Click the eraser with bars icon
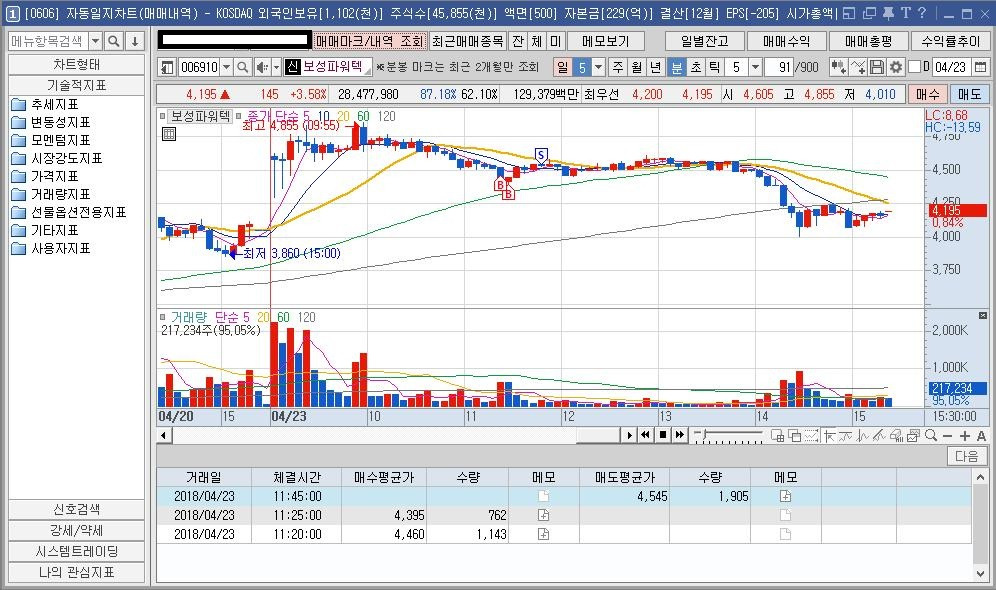 [x=896, y=435]
